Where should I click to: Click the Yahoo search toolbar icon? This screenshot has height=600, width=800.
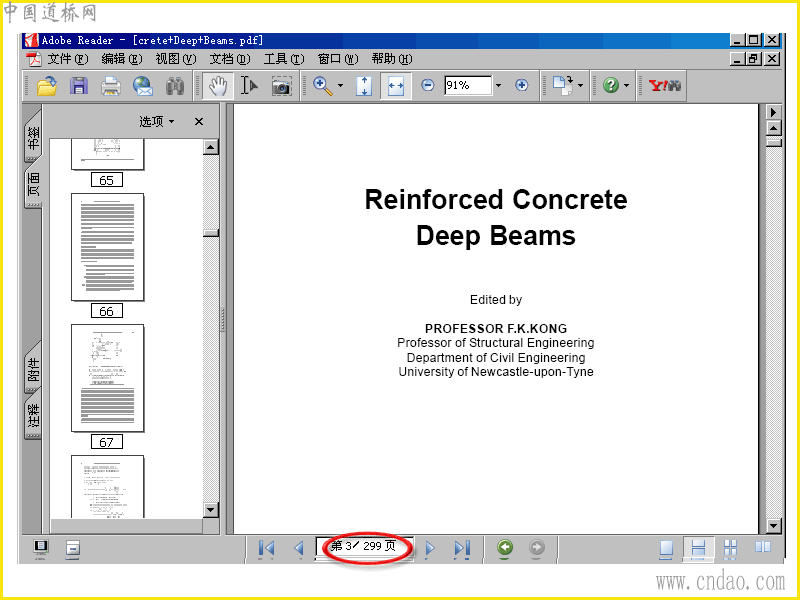[664, 85]
